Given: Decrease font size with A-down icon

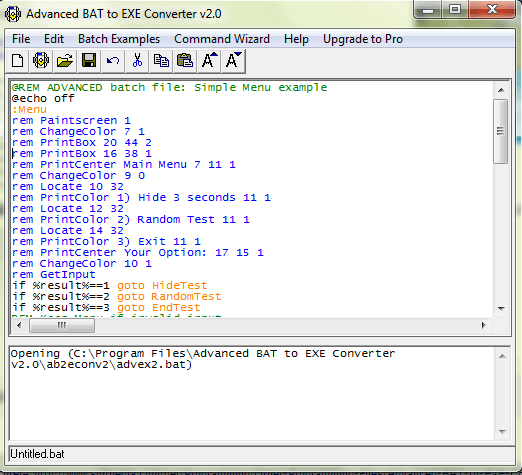Looking at the screenshot, I should [233, 61].
